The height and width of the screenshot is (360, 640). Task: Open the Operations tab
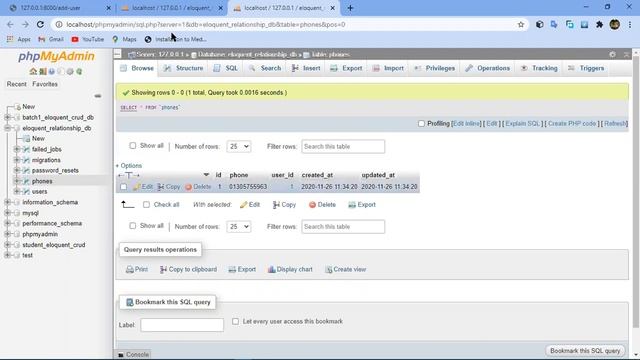point(488,68)
